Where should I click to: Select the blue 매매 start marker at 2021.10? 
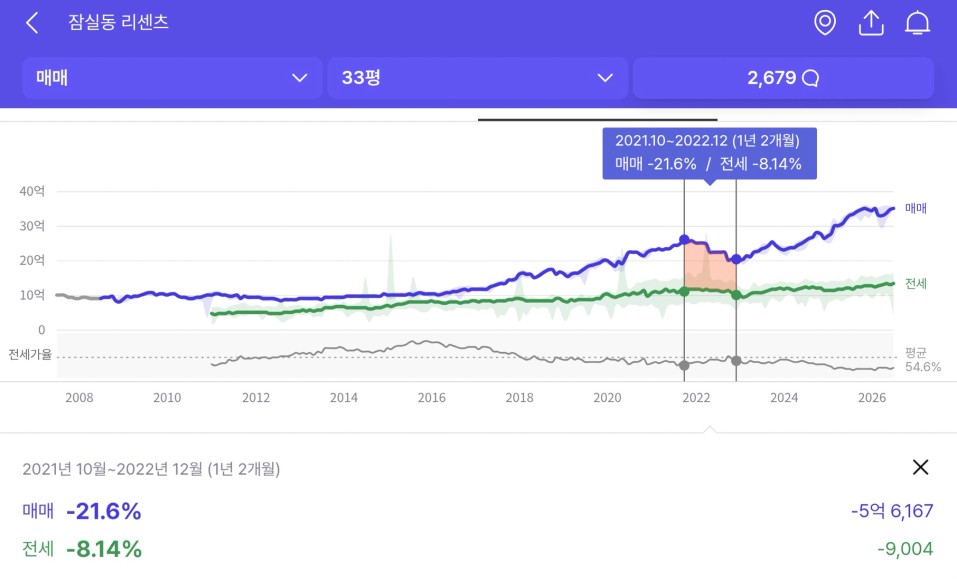(x=684, y=240)
